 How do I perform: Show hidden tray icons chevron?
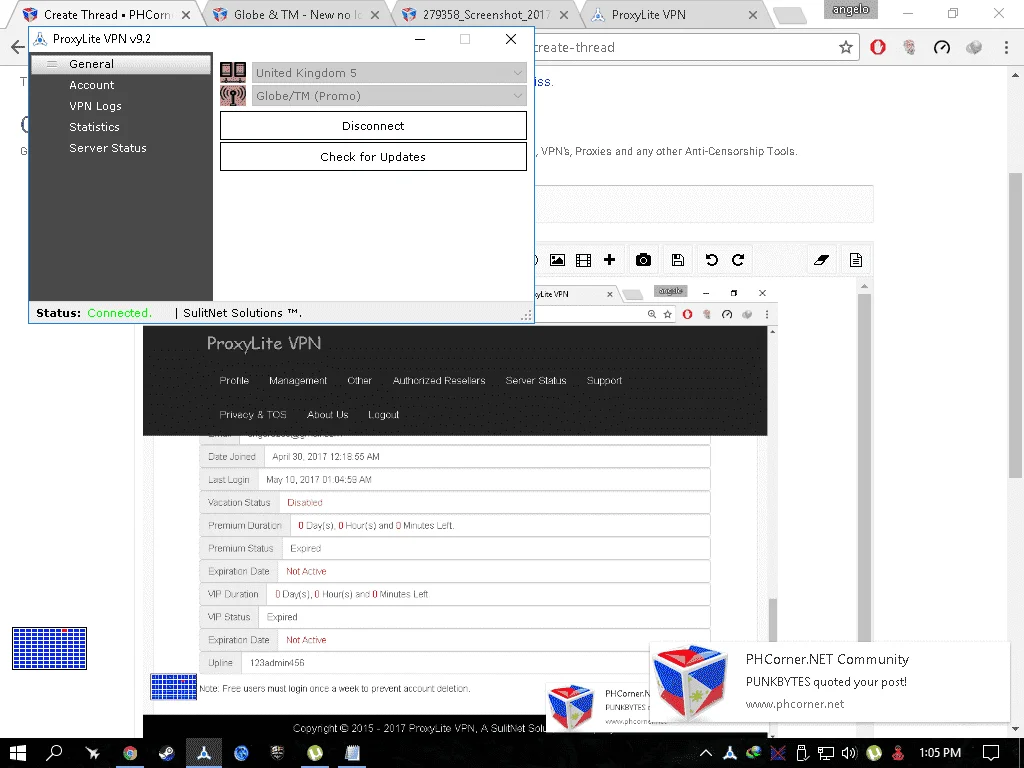(x=706, y=753)
